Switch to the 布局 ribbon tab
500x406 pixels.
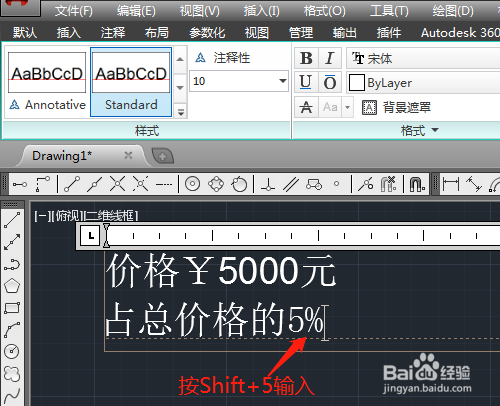[156, 33]
